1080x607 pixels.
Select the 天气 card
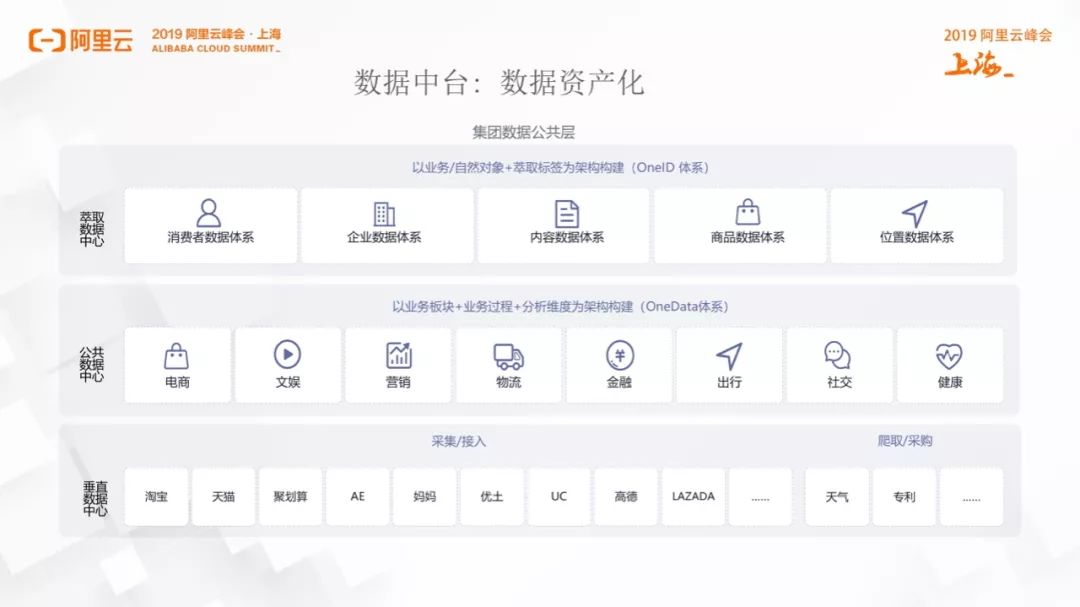(836, 496)
